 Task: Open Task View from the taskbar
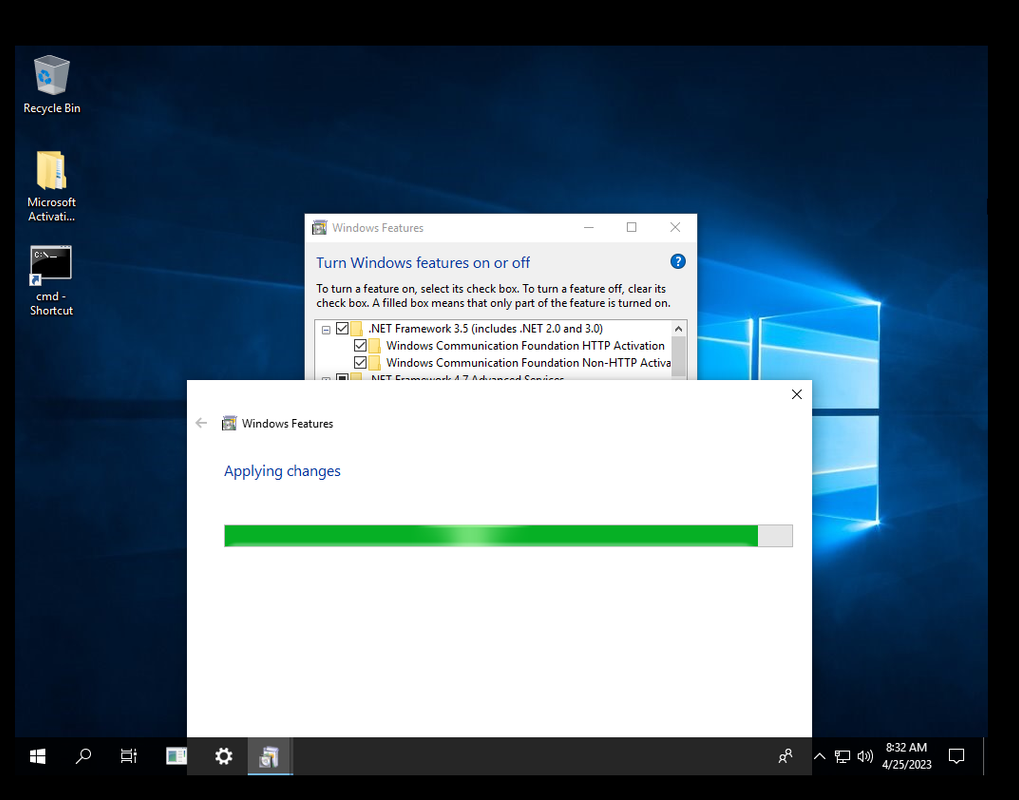click(x=129, y=756)
